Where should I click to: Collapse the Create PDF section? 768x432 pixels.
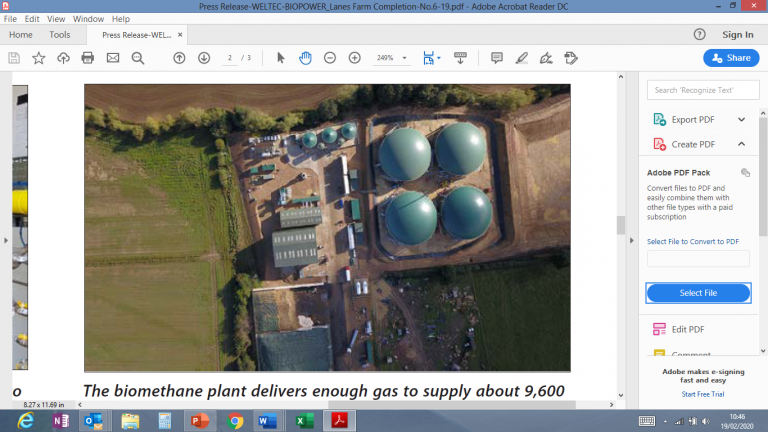(x=741, y=144)
